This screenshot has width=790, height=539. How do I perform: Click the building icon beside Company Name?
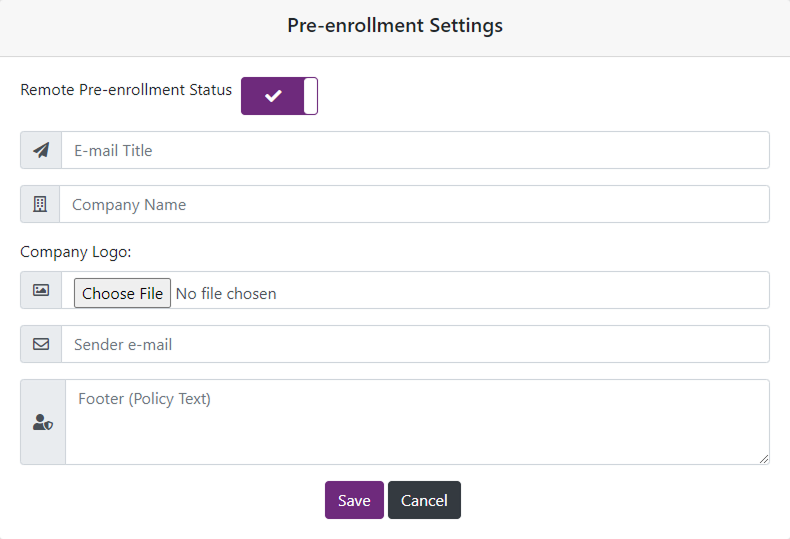[40, 204]
